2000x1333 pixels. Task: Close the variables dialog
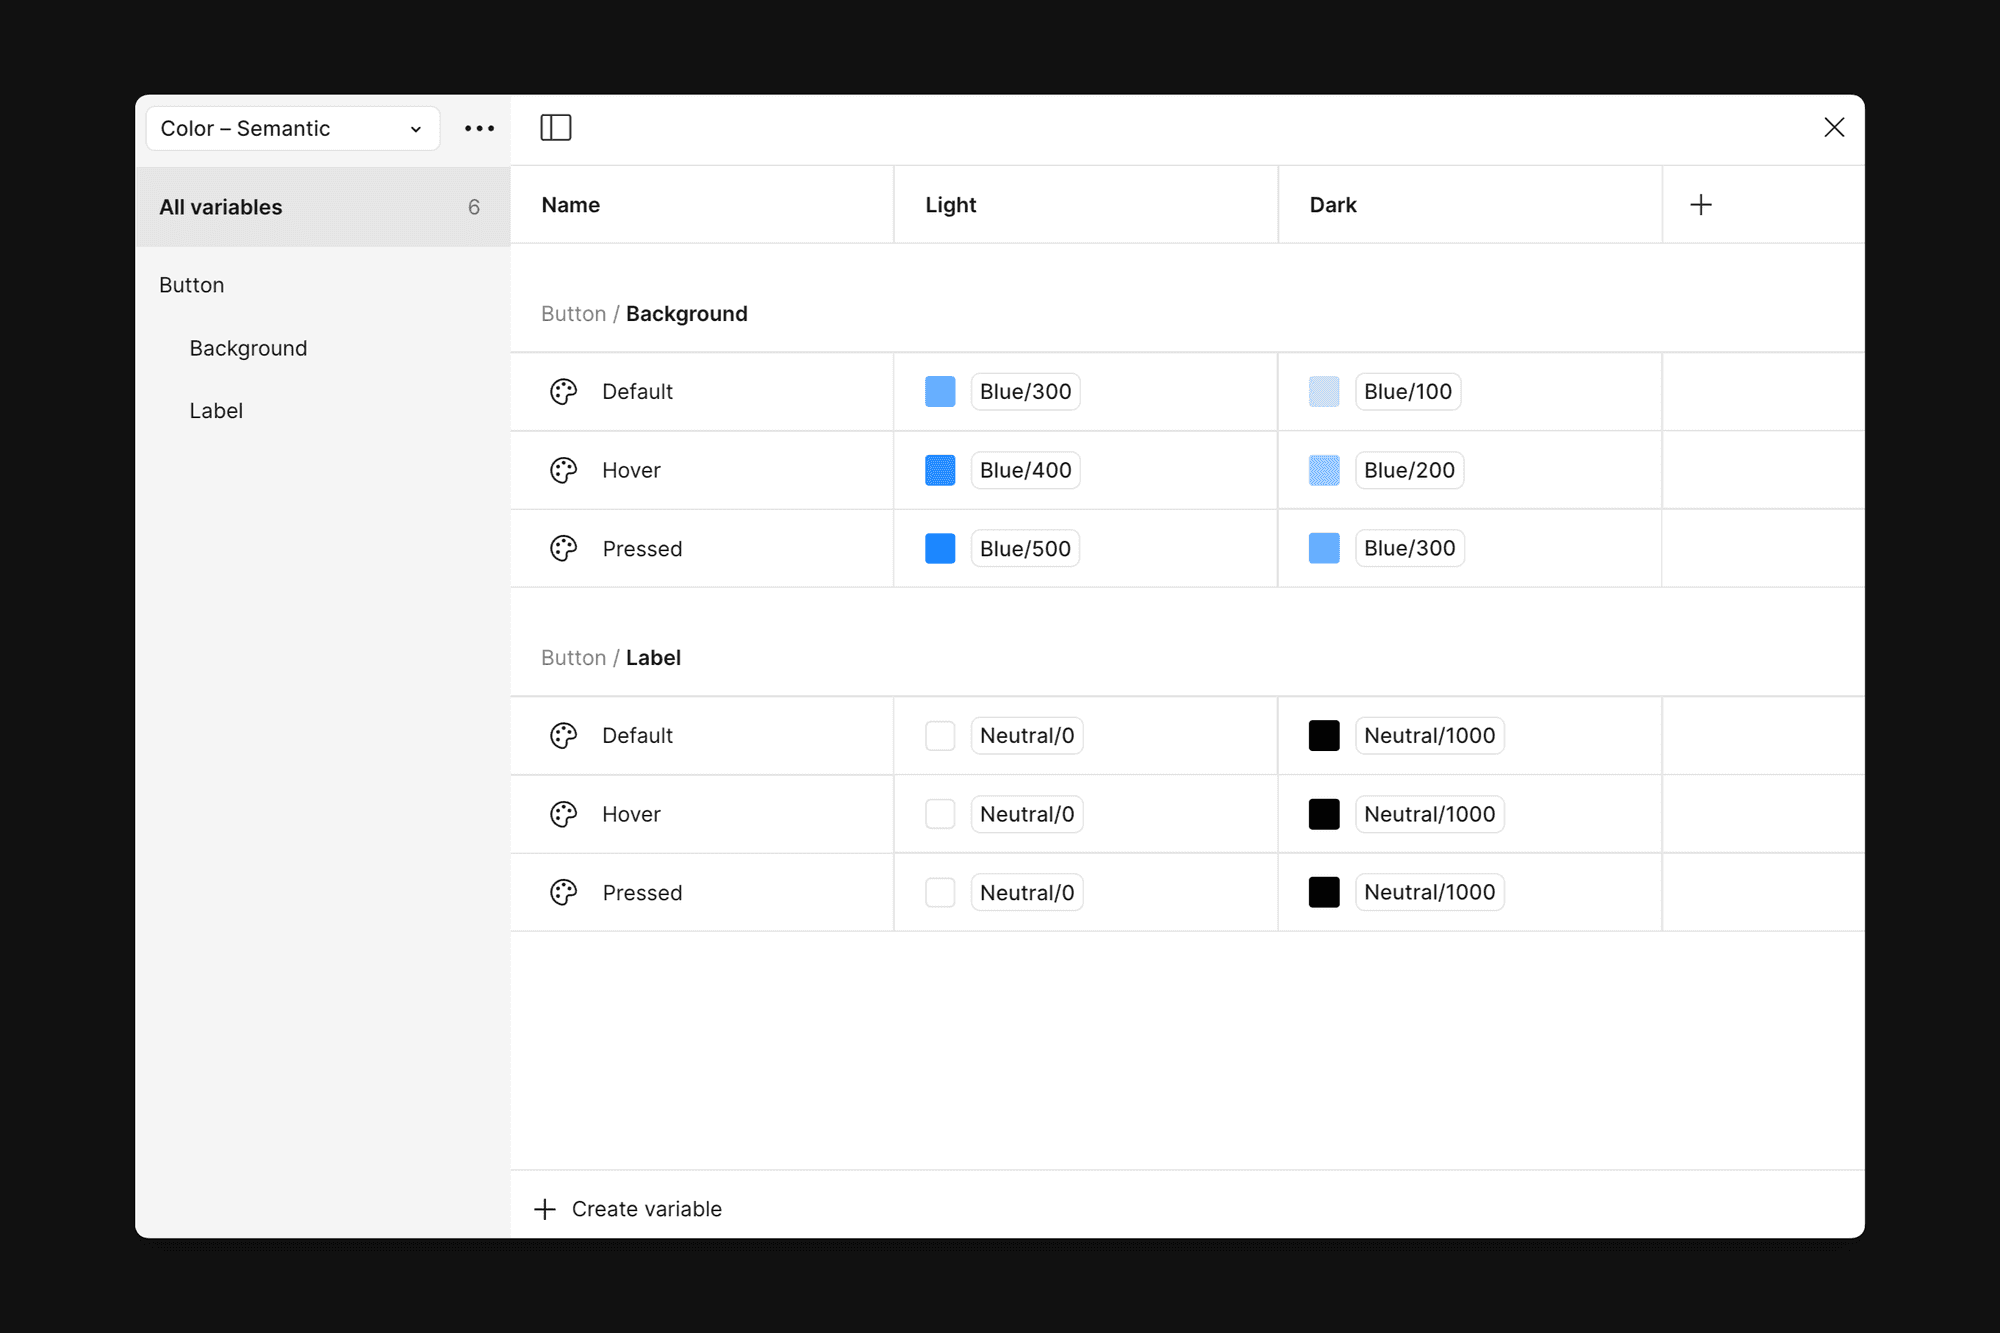(x=1833, y=128)
